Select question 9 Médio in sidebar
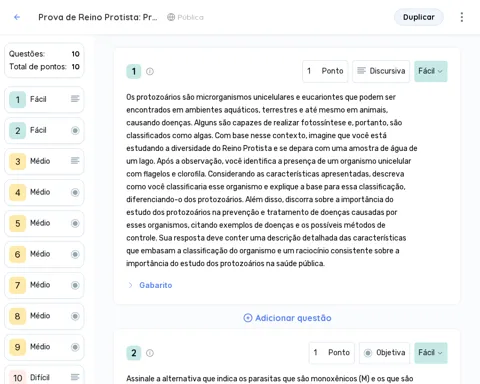This screenshot has height=384, width=480. (44, 347)
